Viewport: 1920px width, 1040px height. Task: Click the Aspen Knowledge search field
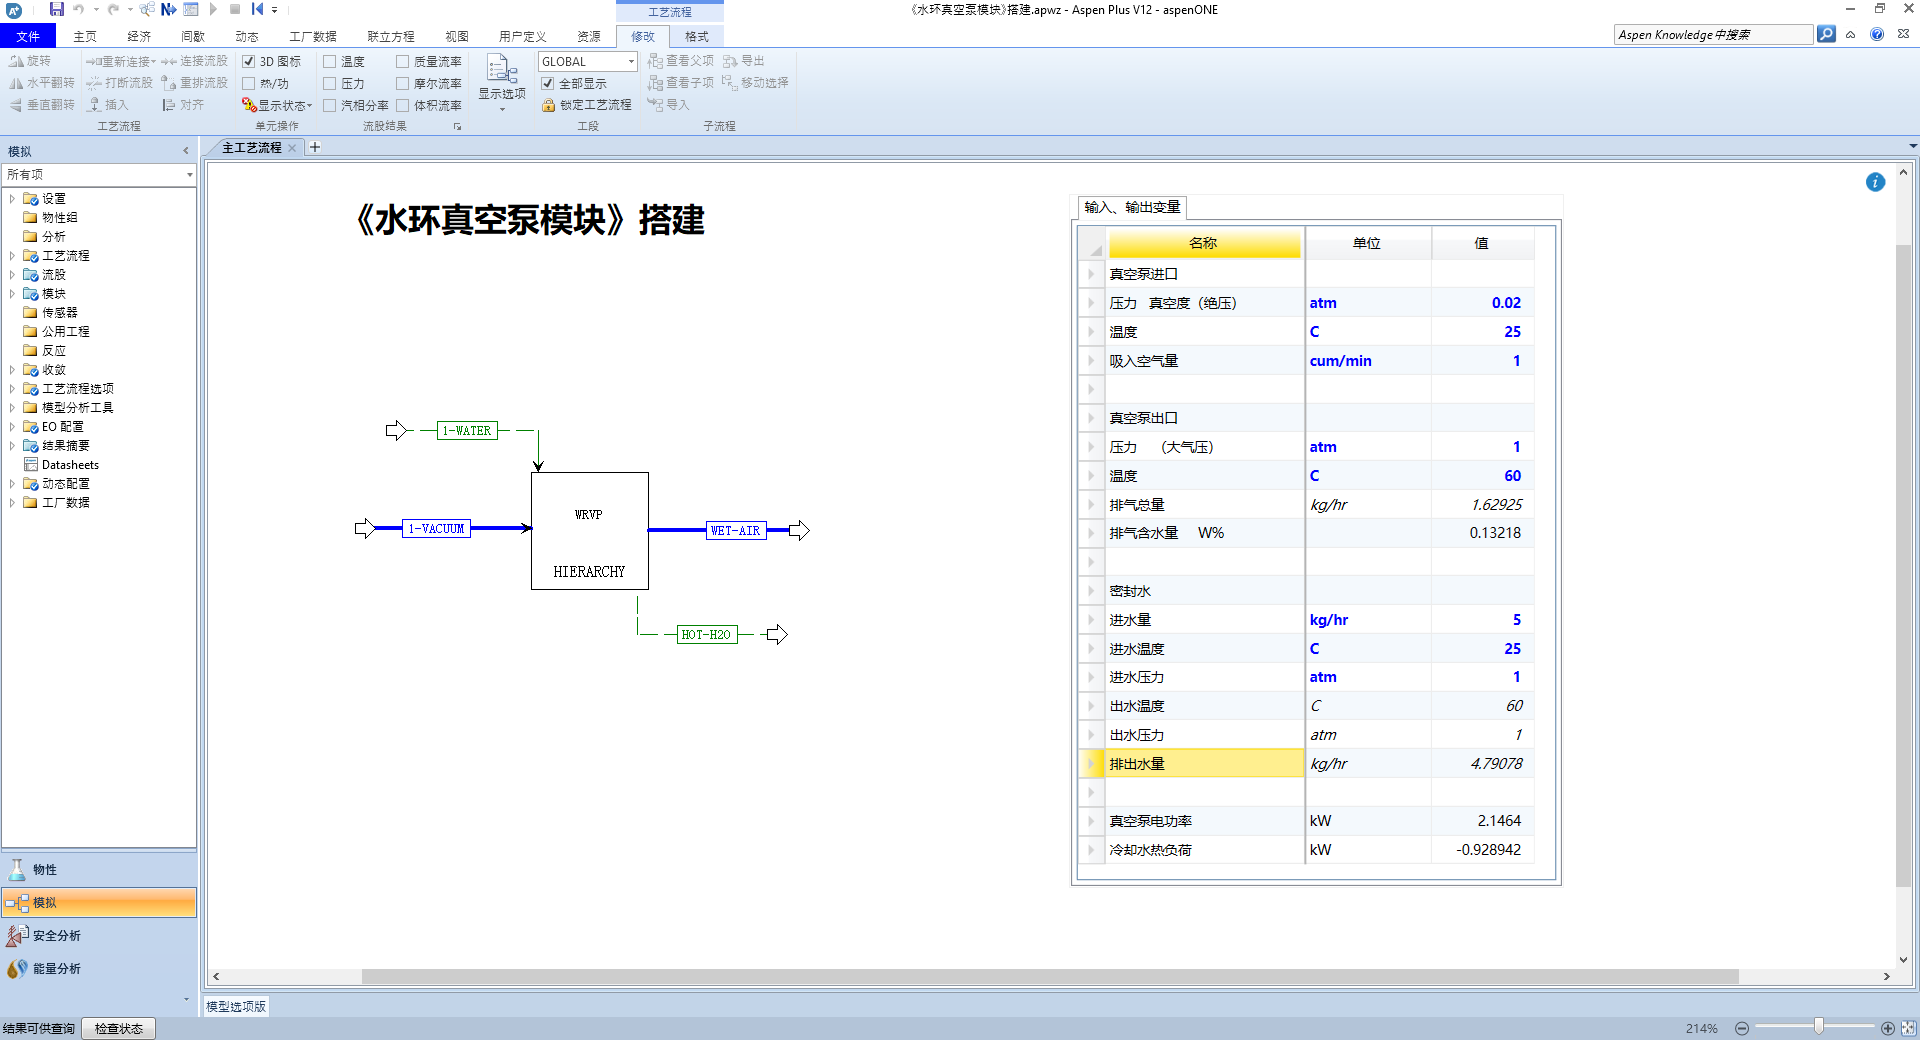pos(1713,35)
